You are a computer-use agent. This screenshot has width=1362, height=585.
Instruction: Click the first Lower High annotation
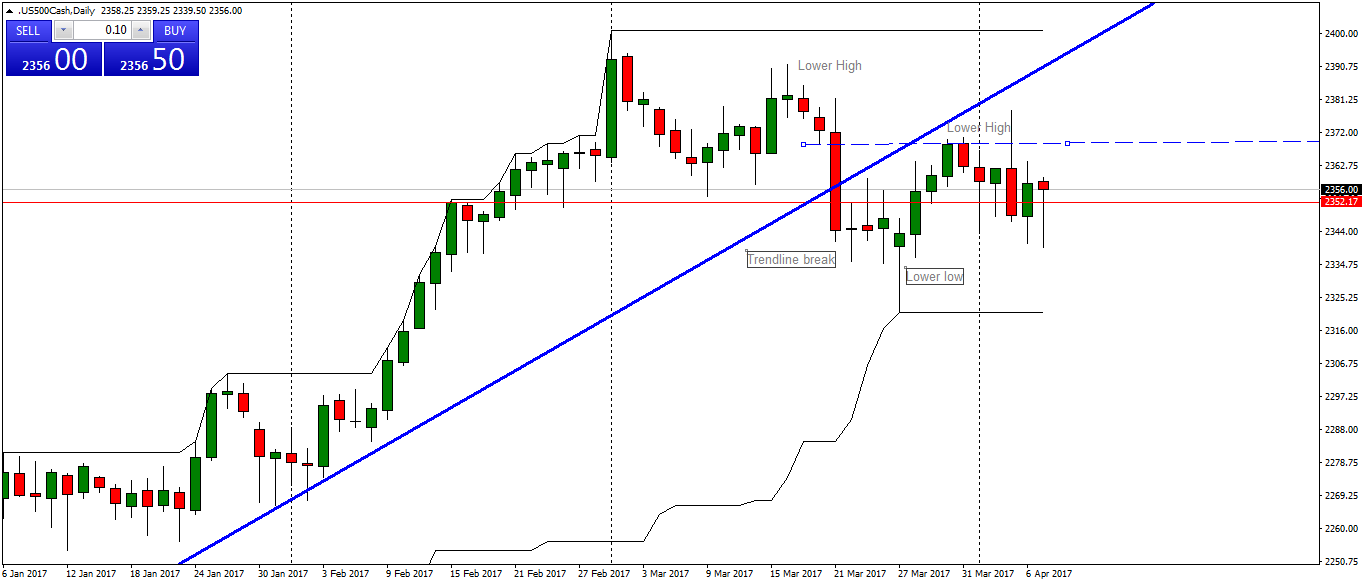pyautogui.click(x=829, y=65)
